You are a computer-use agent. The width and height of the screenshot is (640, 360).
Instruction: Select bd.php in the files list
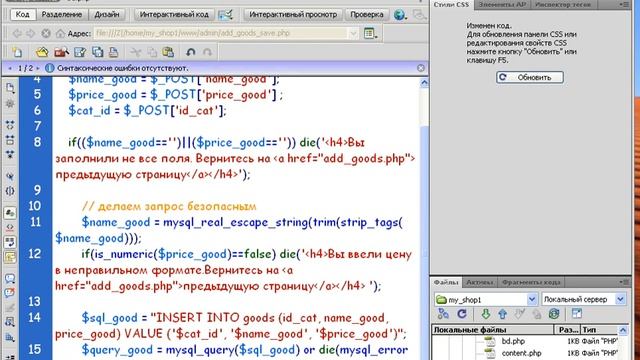(513, 341)
